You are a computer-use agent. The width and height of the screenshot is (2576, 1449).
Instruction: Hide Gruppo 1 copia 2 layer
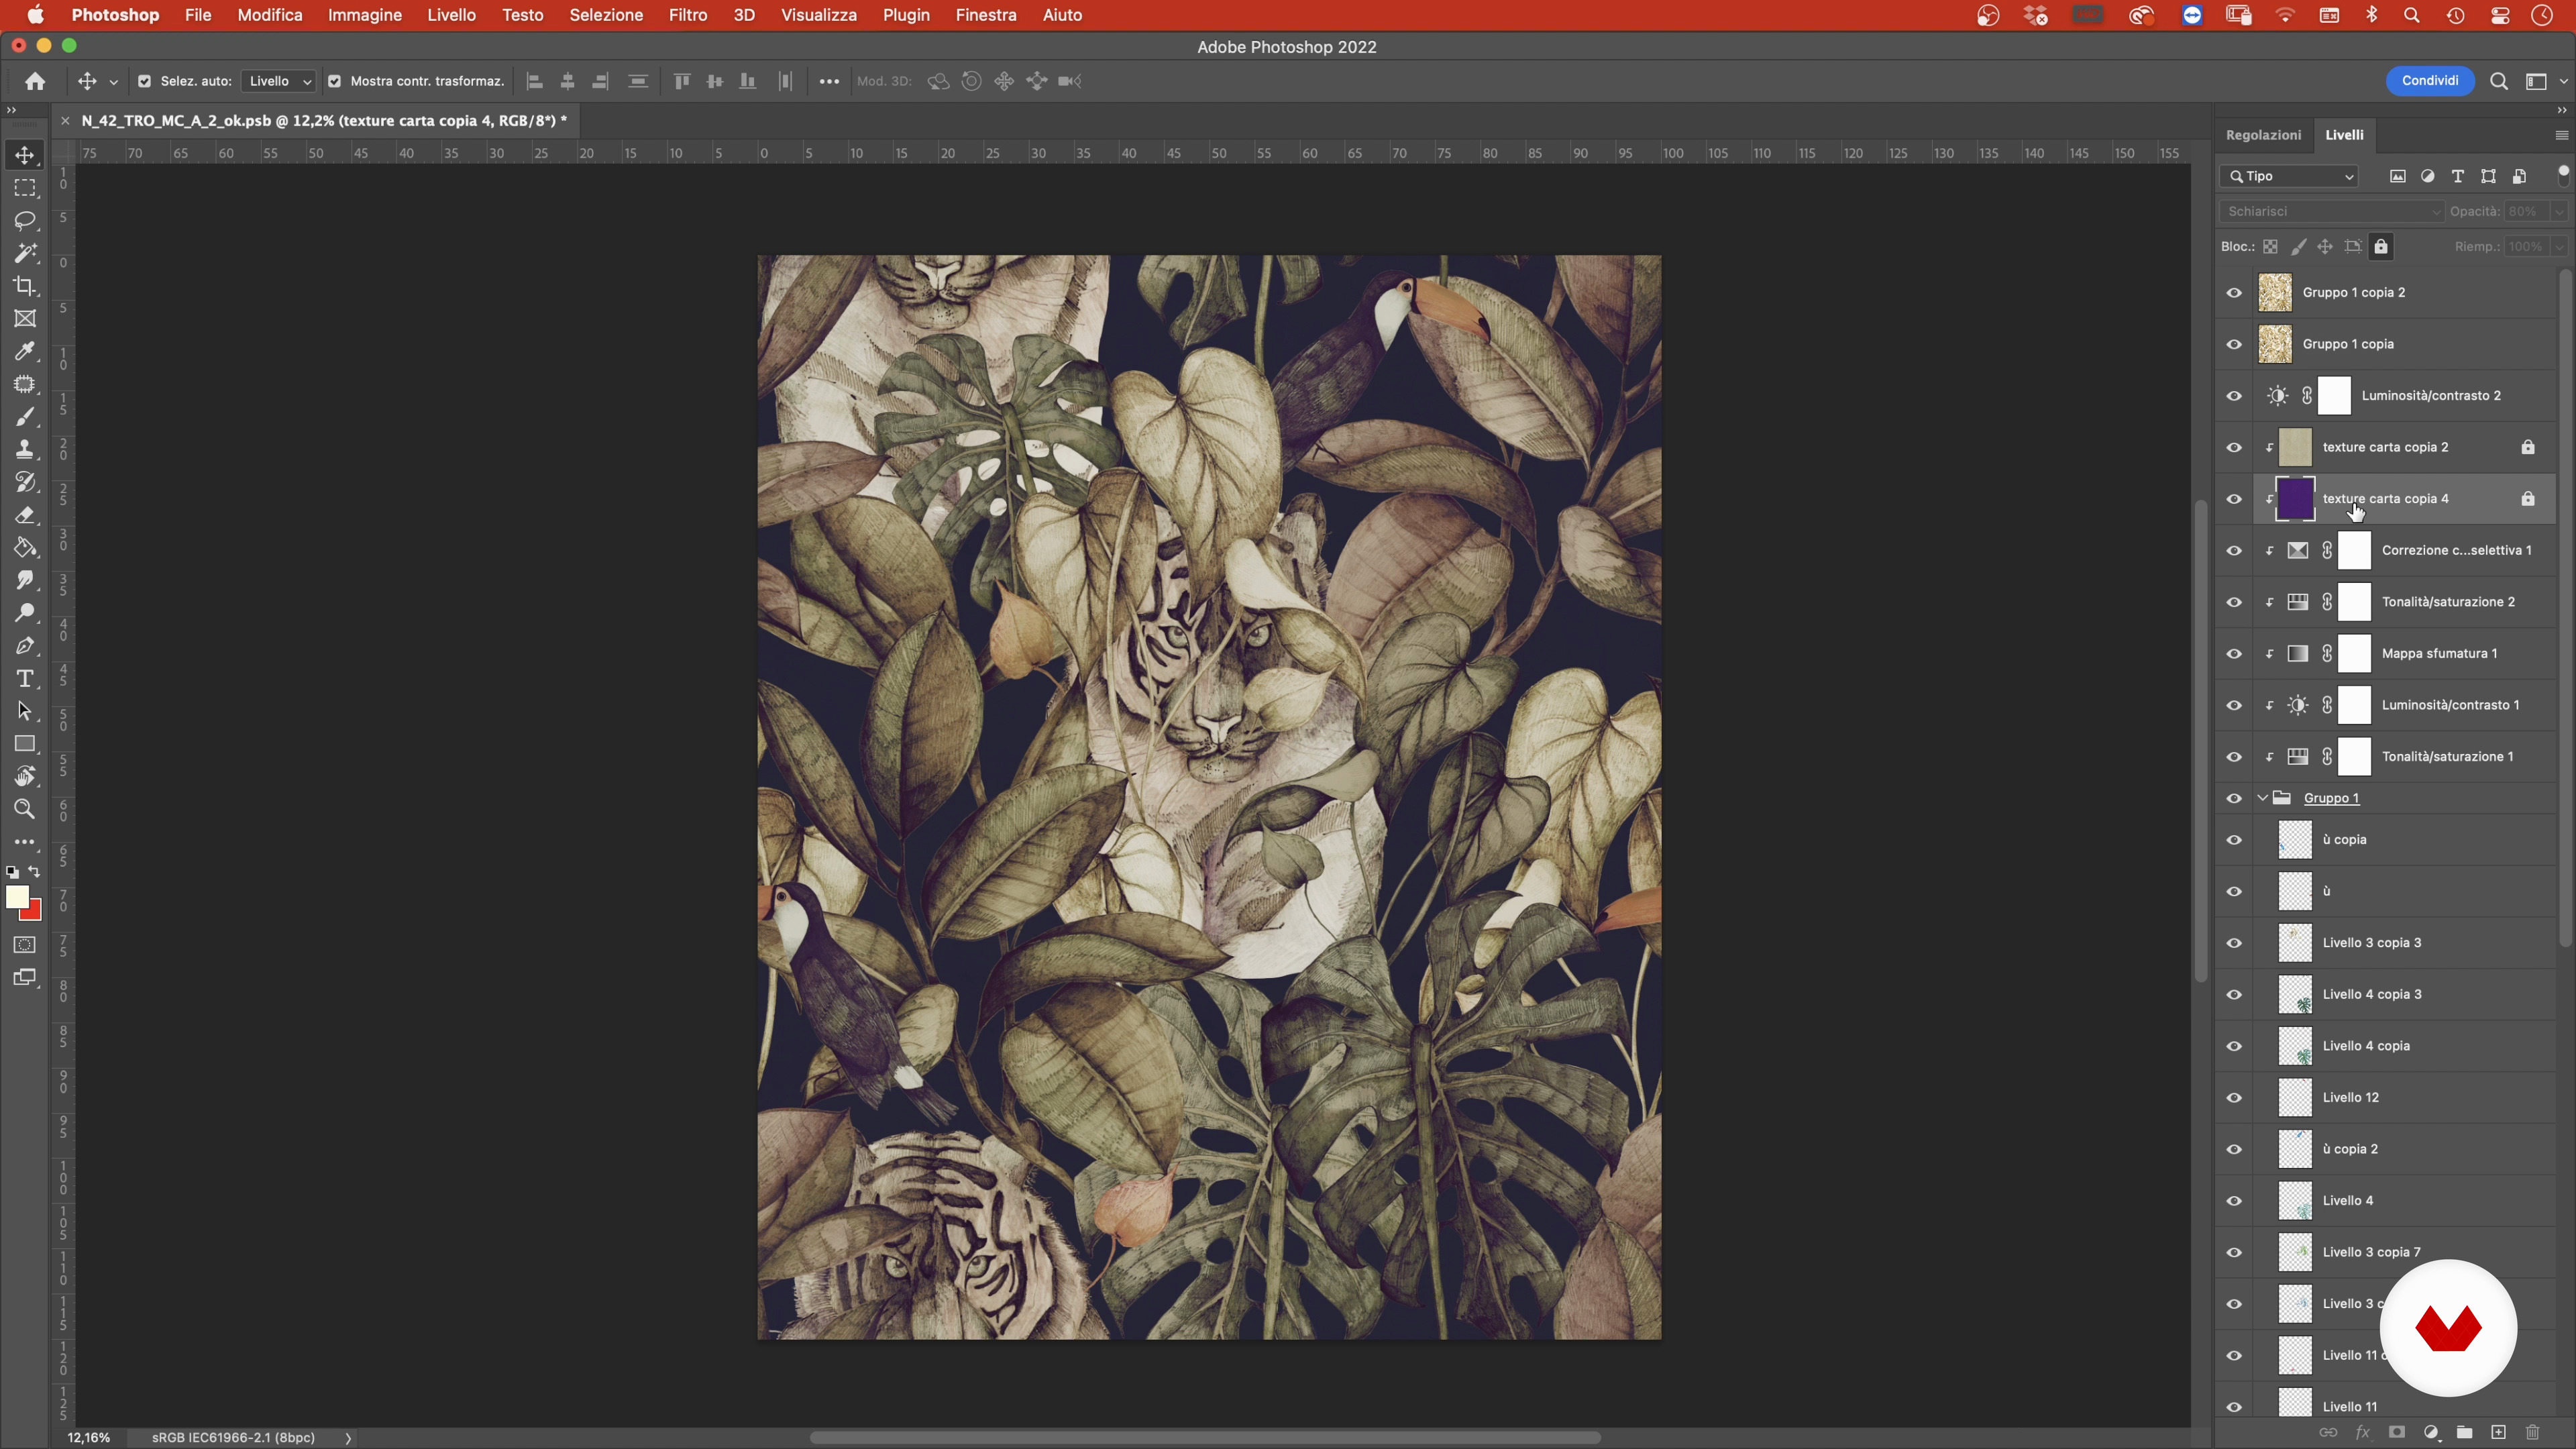pyautogui.click(x=2234, y=293)
